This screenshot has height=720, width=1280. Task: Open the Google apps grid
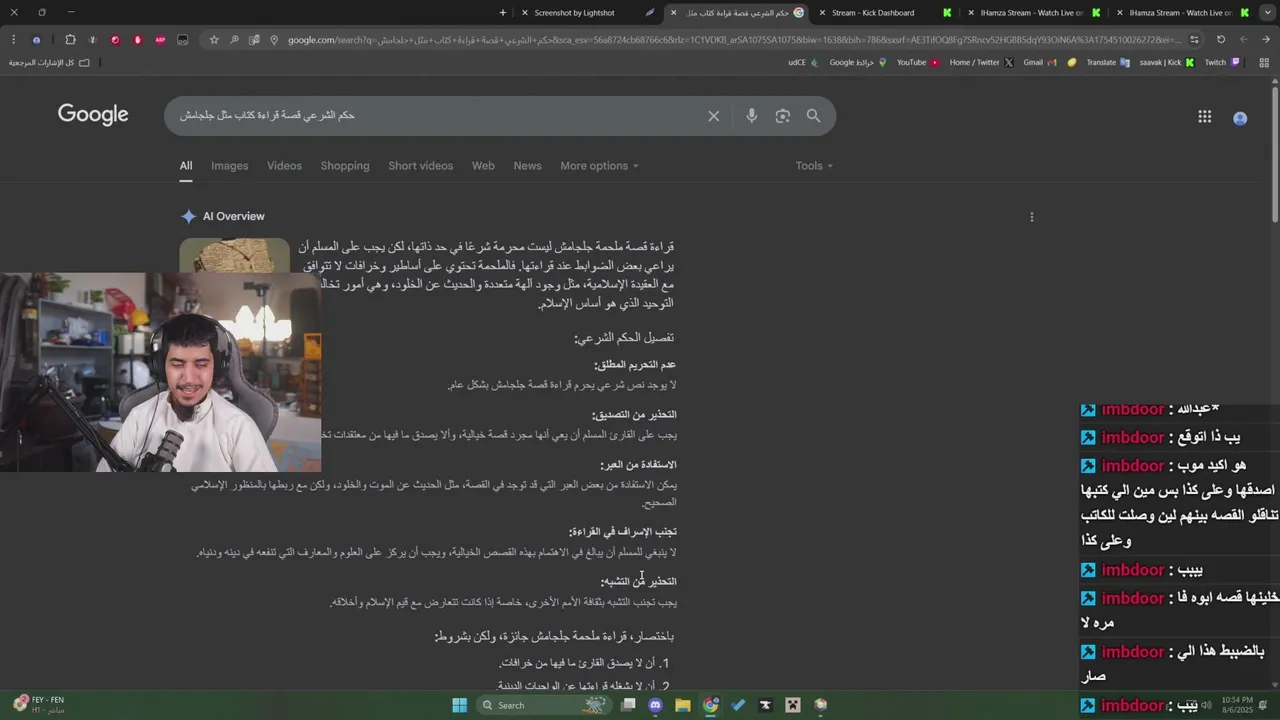[x=1204, y=117]
